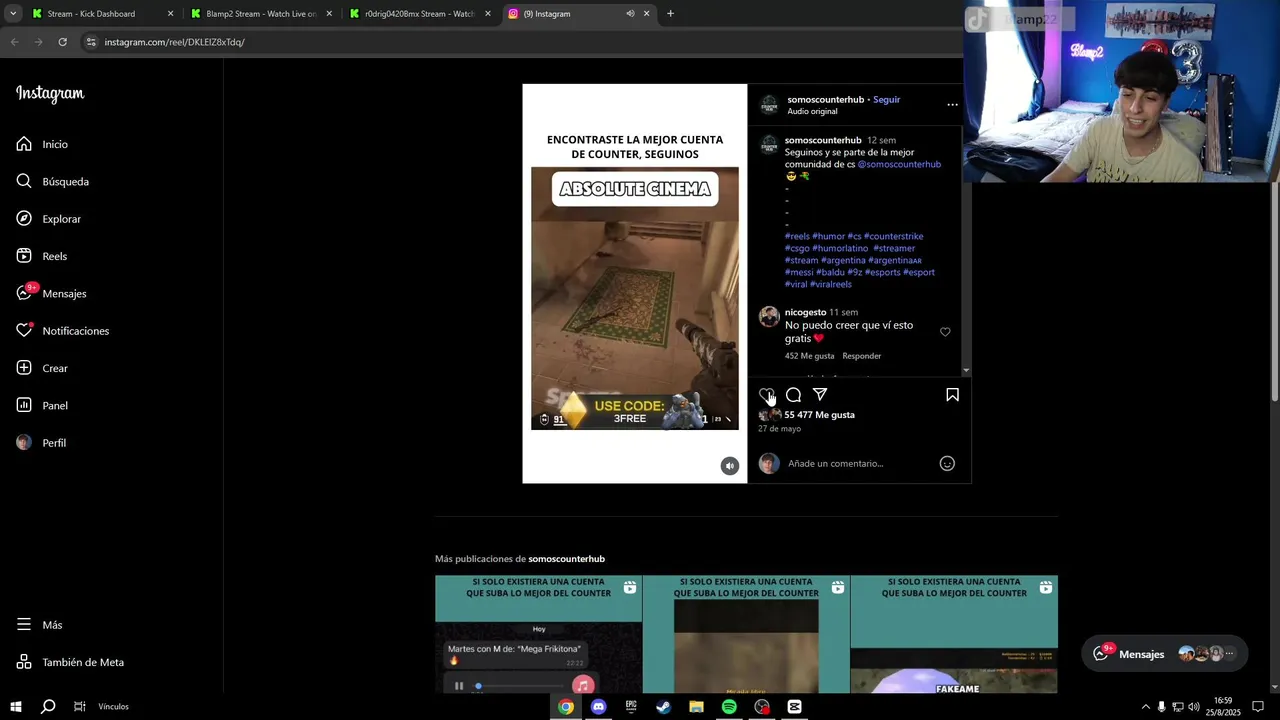View the 55 477 Me gusta list
Screen dimensions: 1280x720
tap(819, 415)
